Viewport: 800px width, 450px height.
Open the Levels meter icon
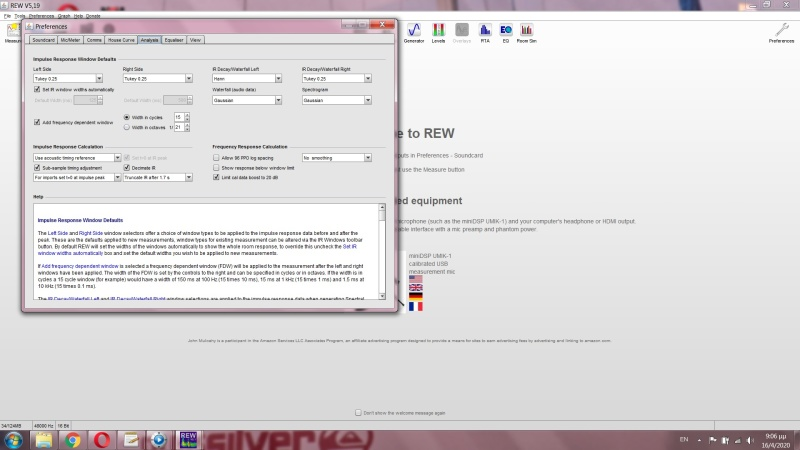point(438,32)
